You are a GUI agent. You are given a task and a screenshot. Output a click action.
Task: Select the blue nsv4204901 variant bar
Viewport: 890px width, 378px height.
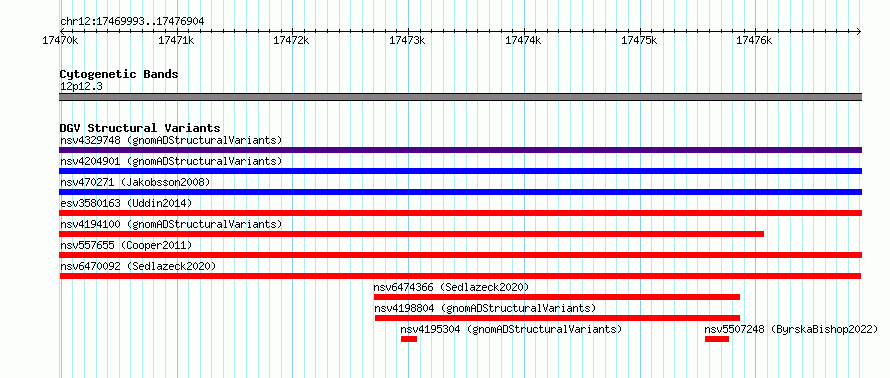pyautogui.click(x=460, y=171)
